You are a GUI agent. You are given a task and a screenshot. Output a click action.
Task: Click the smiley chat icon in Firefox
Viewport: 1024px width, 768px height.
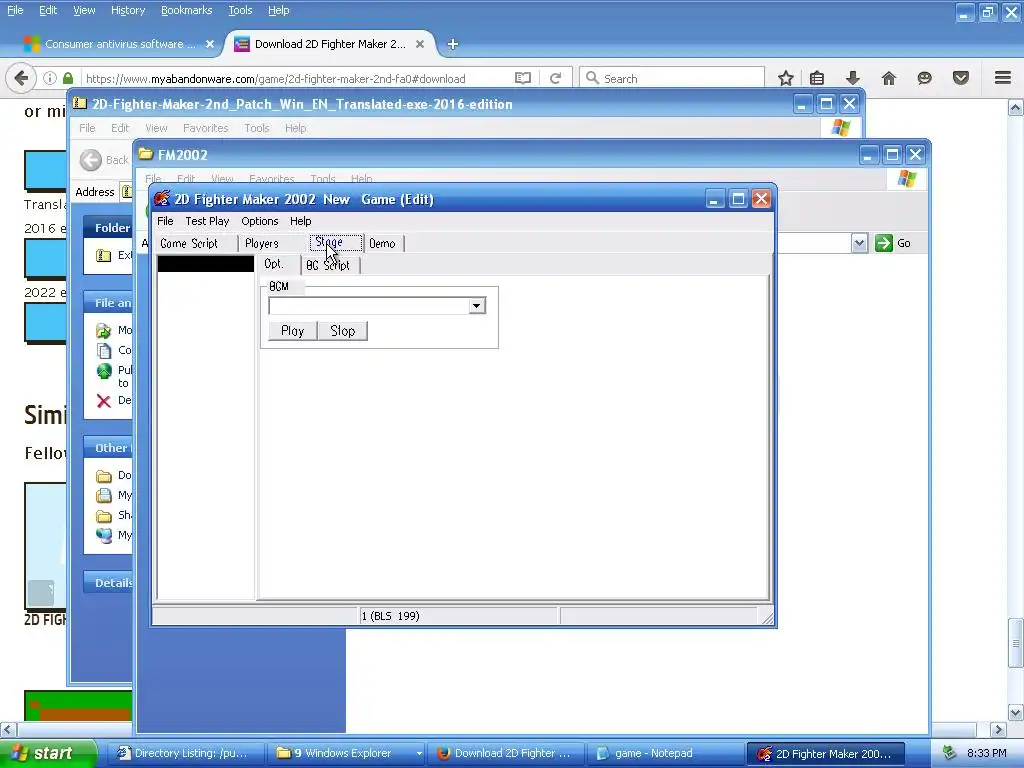924,78
